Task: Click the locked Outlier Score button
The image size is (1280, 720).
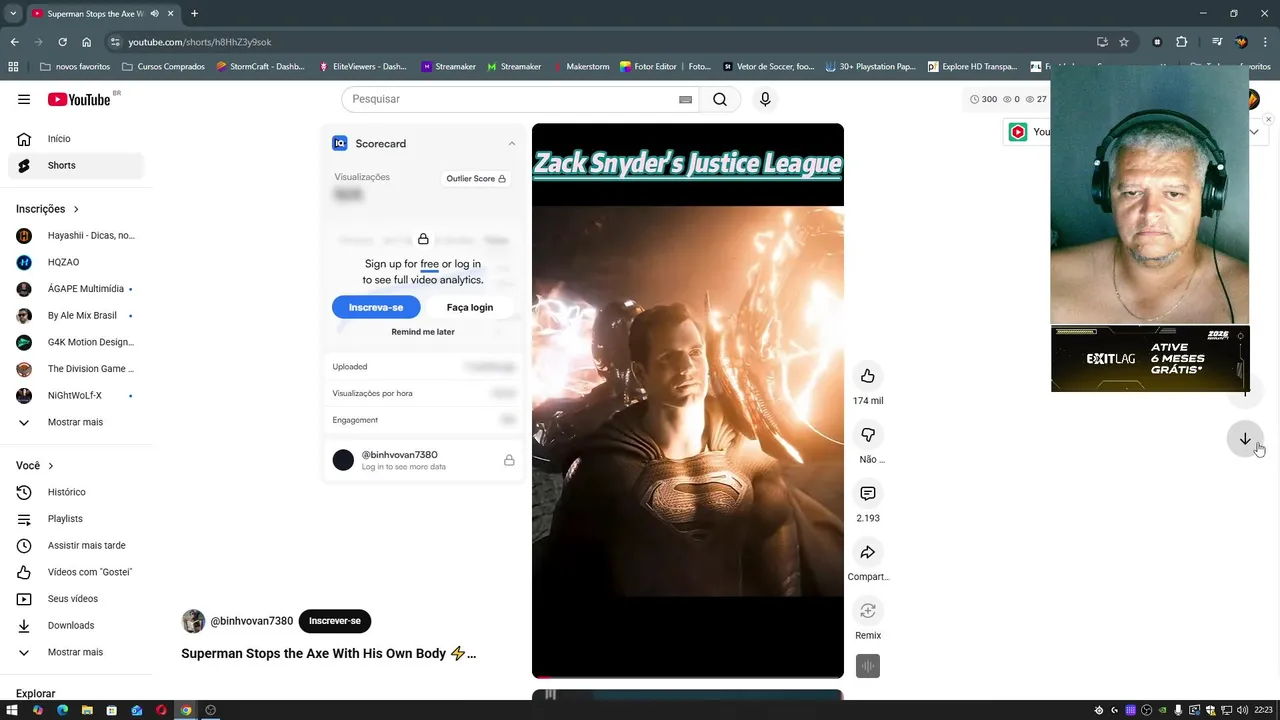Action: point(476,179)
